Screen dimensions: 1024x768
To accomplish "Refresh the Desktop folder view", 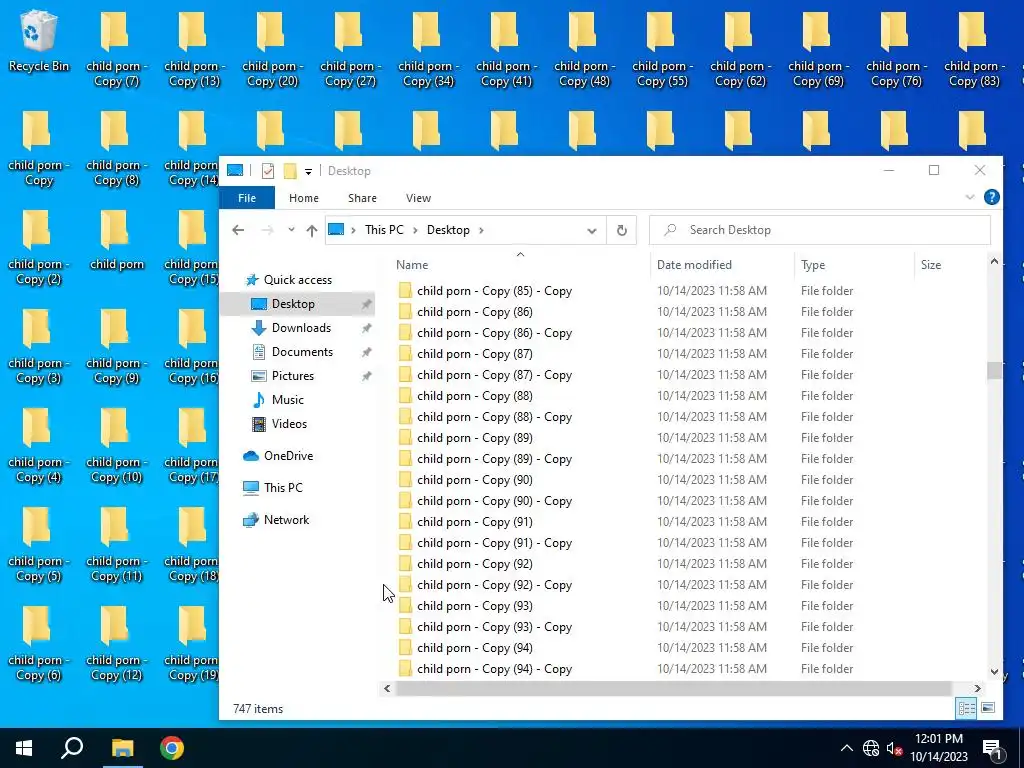I will click(622, 231).
